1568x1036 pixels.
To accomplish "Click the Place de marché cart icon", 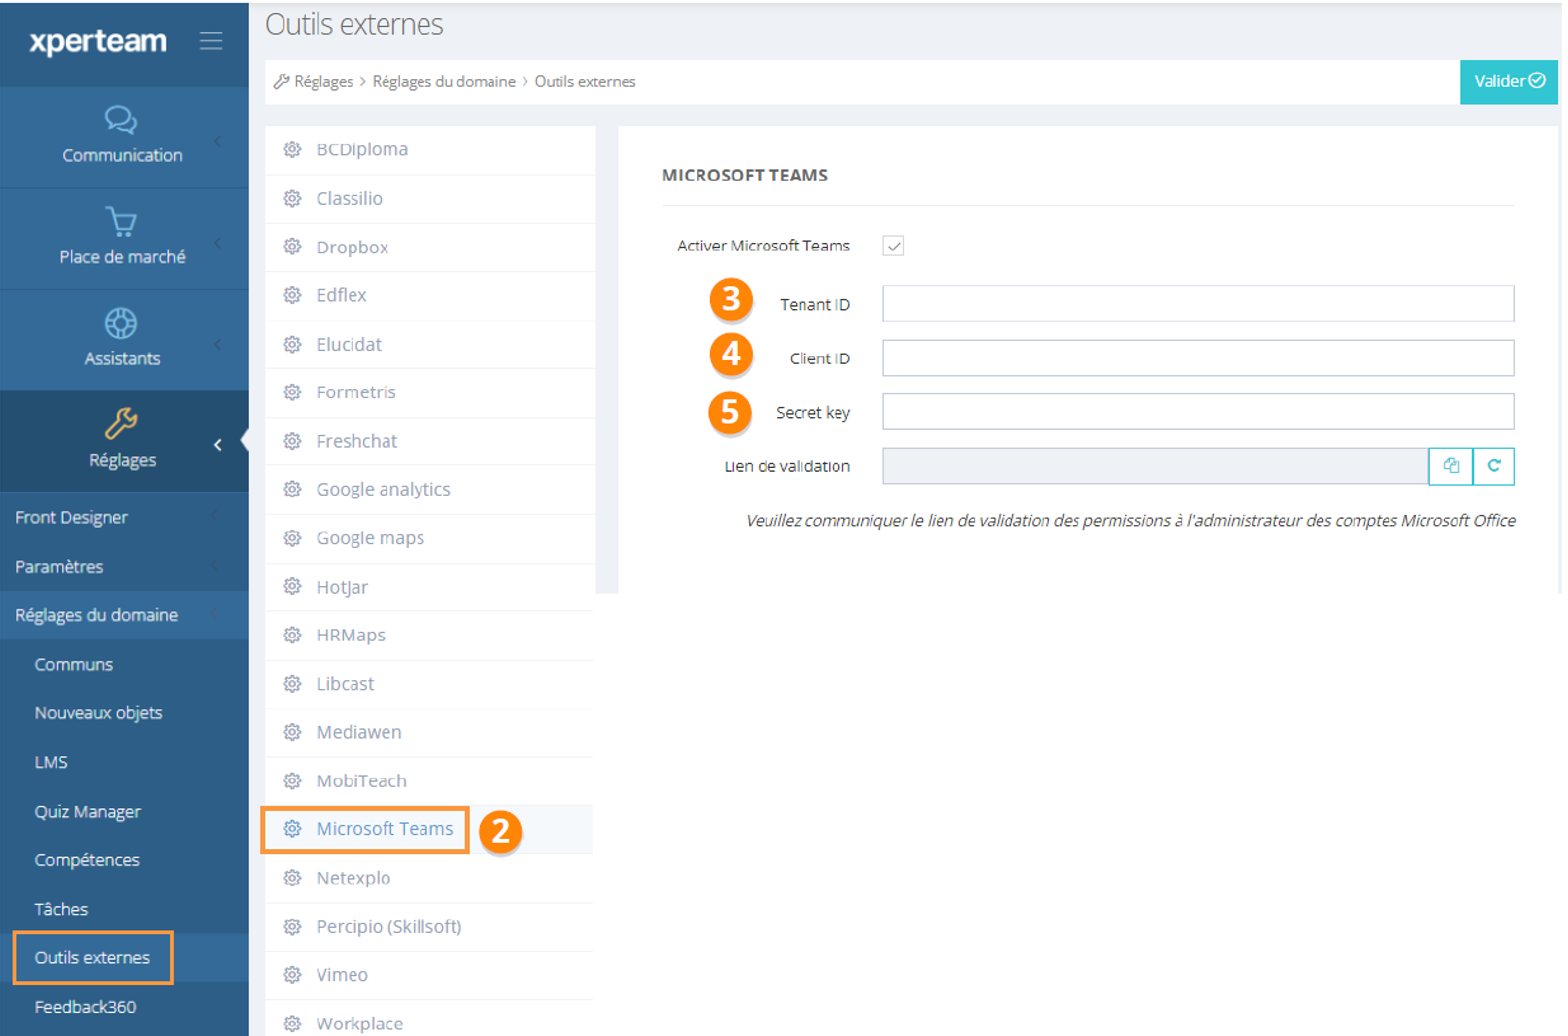I will (x=121, y=222).
